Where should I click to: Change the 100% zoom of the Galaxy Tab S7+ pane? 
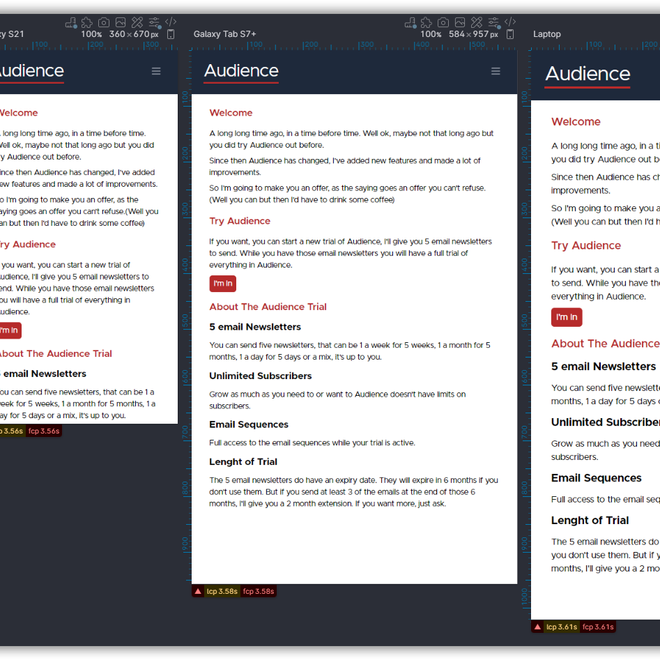pyautogui.click(x=431, y=35)
